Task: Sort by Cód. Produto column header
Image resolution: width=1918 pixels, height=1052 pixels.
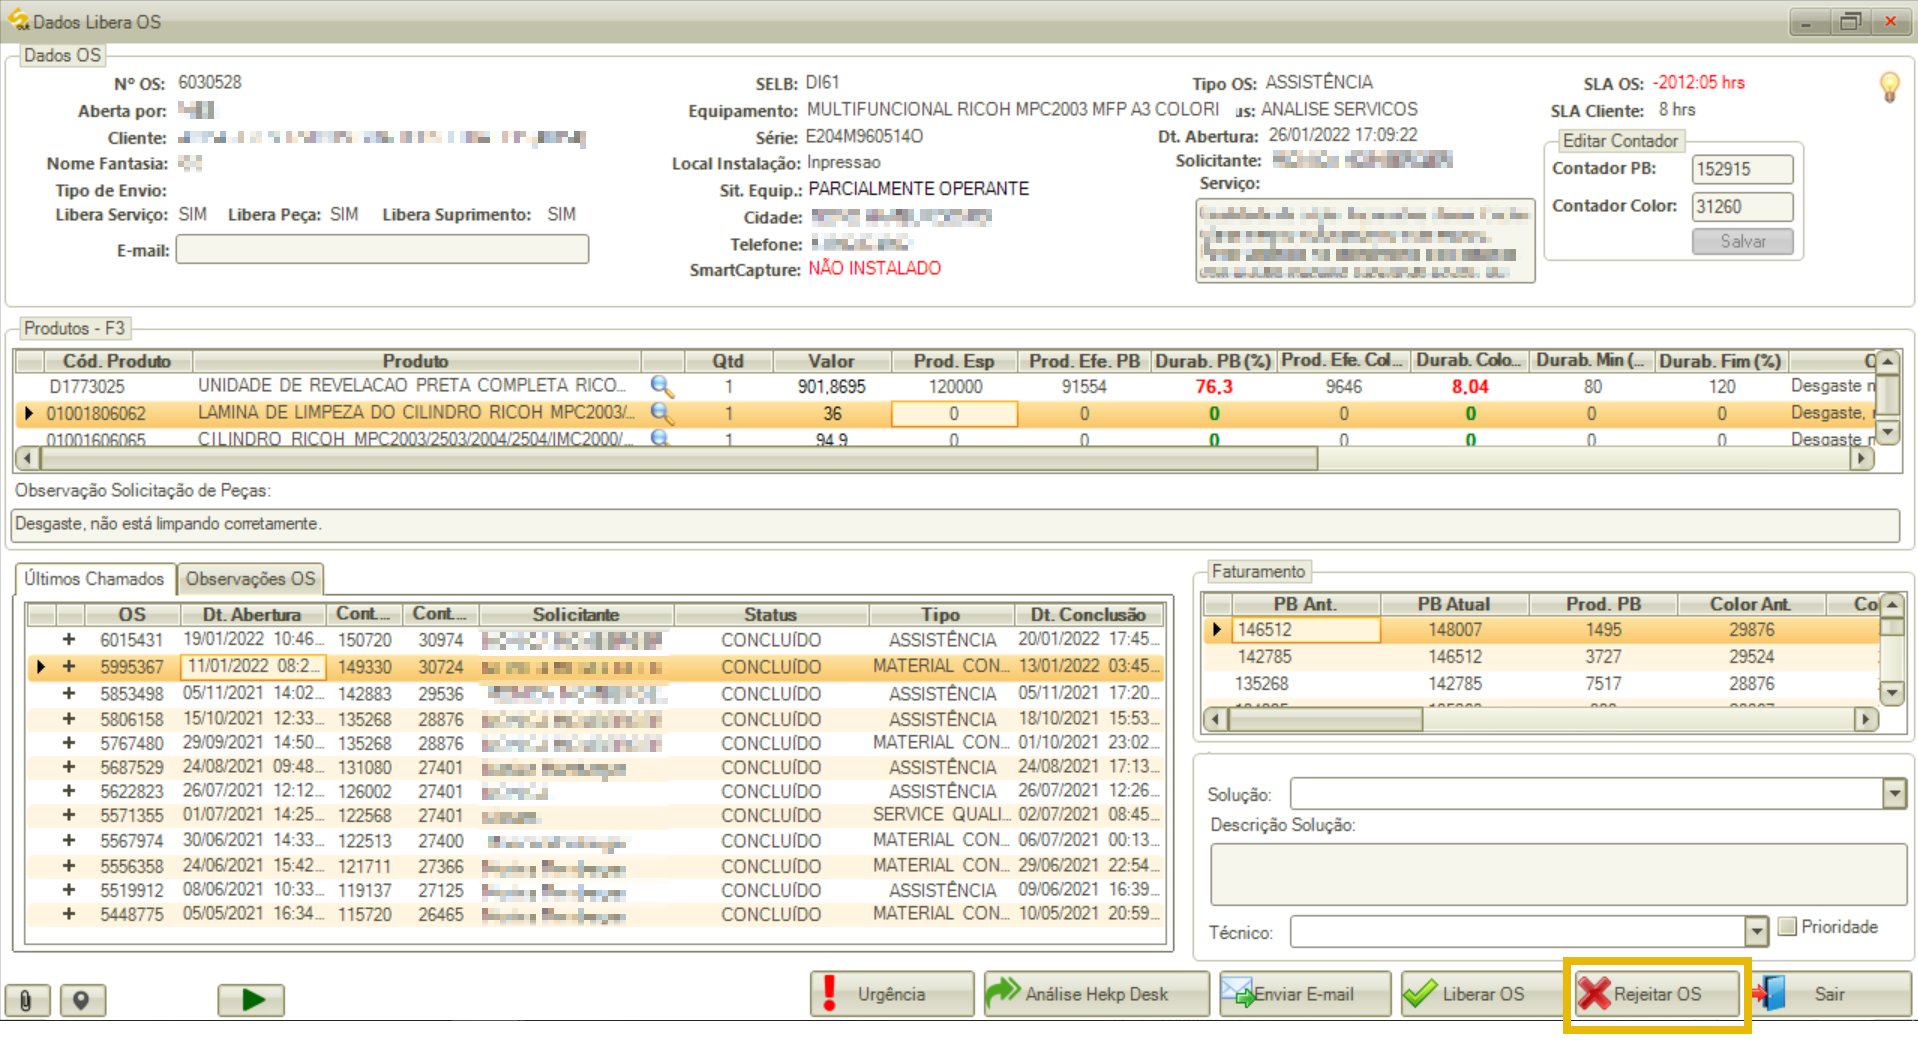Action: coord(117,361)
